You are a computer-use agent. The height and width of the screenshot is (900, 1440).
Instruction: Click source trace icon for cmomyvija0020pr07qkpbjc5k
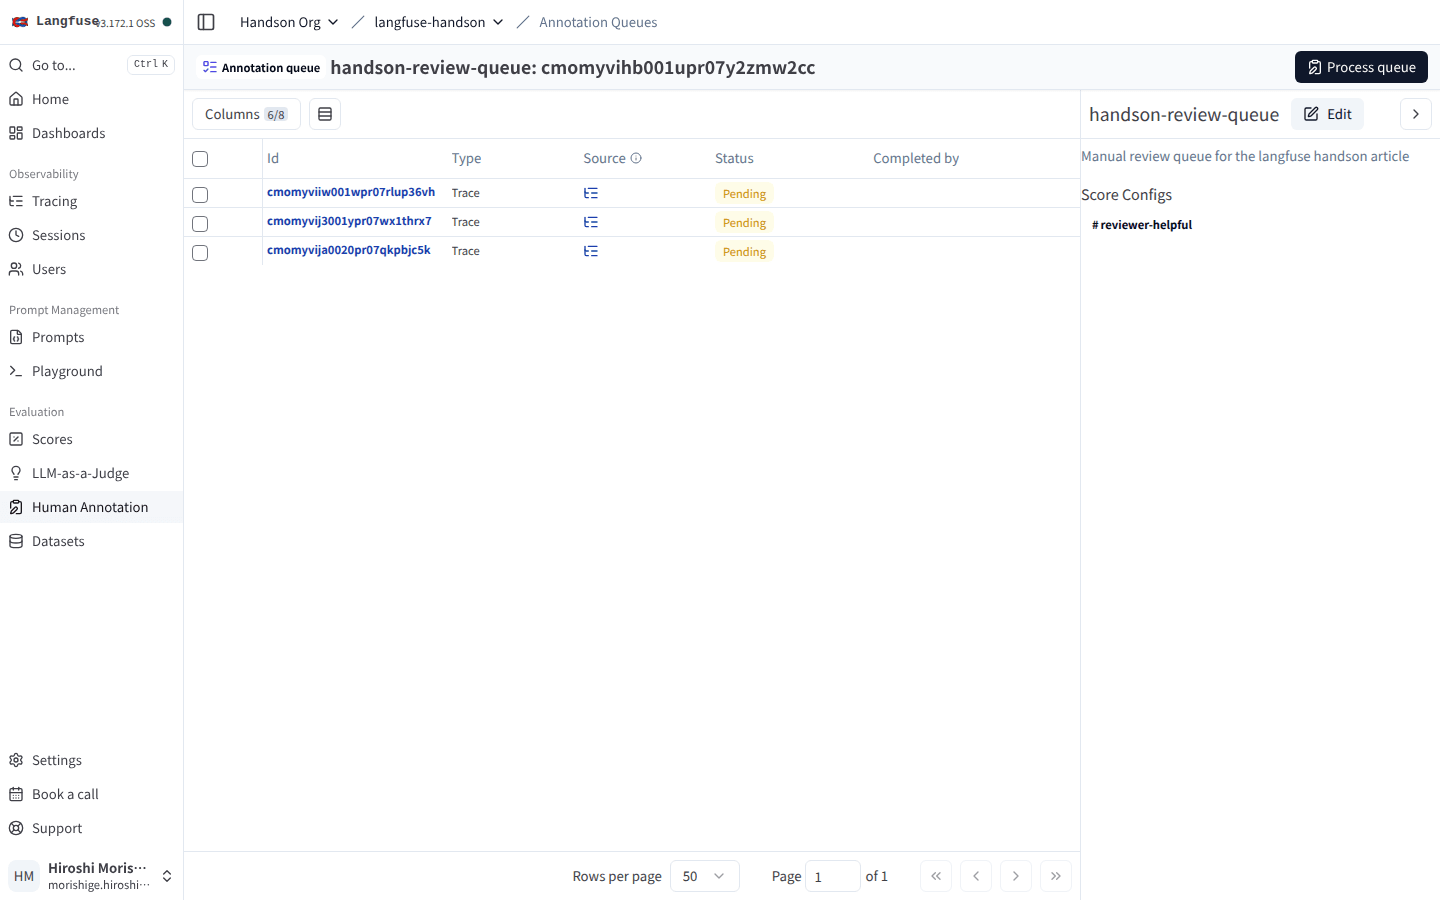click(591, 251)
